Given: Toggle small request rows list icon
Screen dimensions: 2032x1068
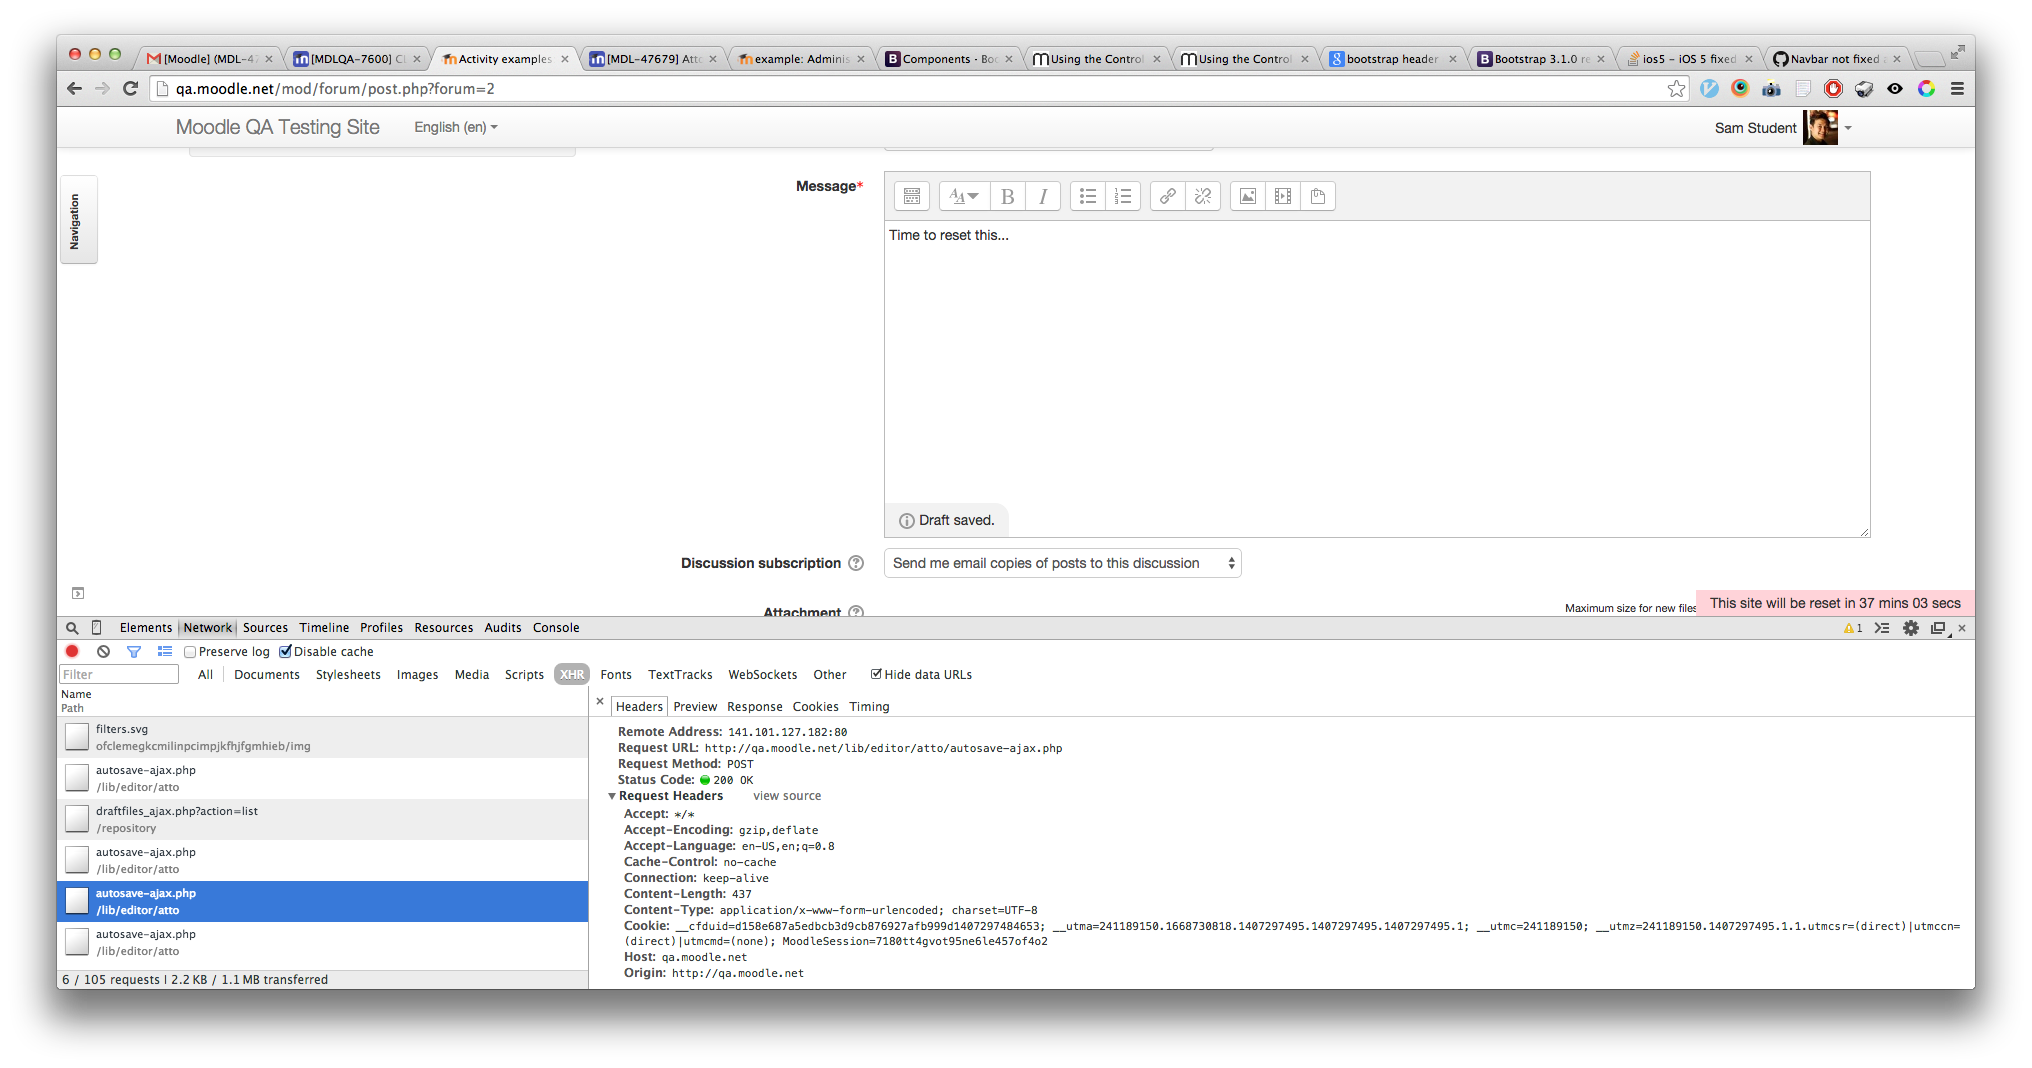Looking at the screenshot, I should 165,651.
